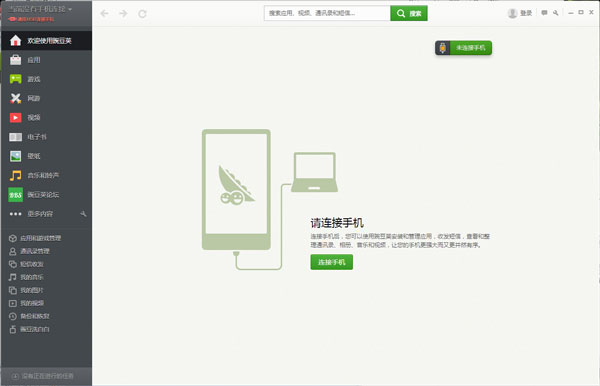Focus the search apps and videos field
This screenshot has height=386, width=600.
(x=327, y=13)
